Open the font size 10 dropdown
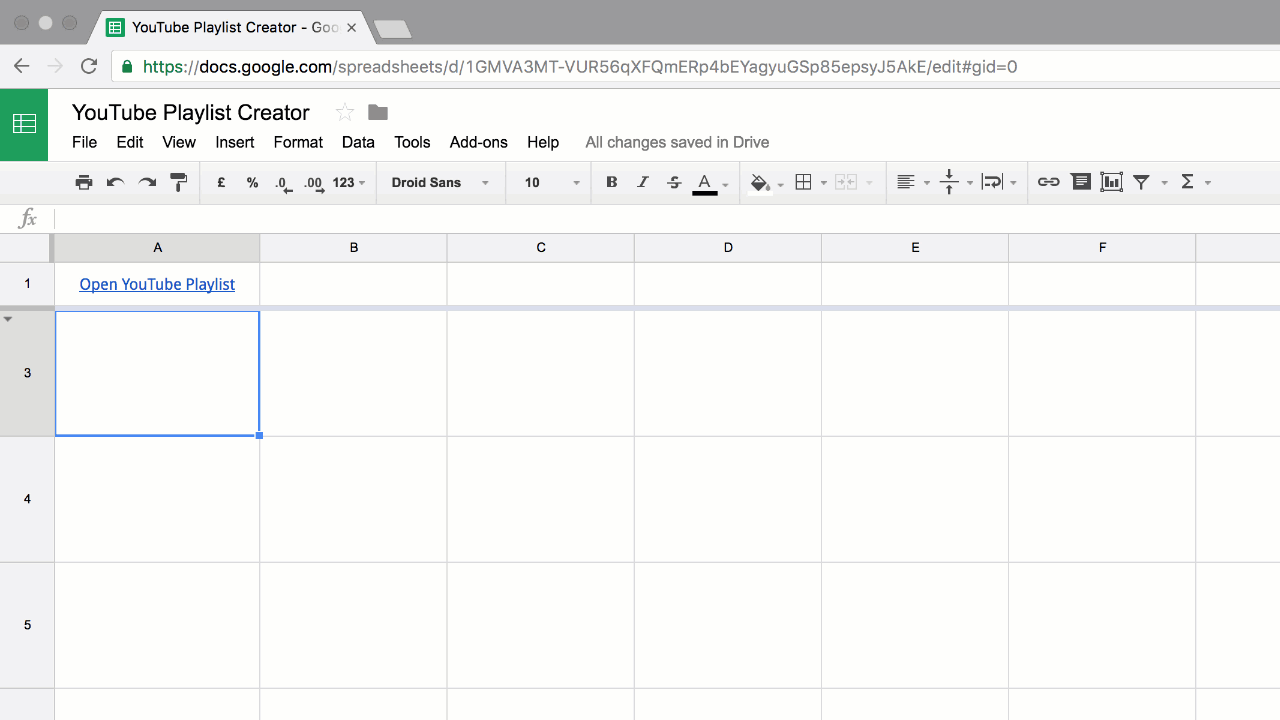 [x=551, y=182]
